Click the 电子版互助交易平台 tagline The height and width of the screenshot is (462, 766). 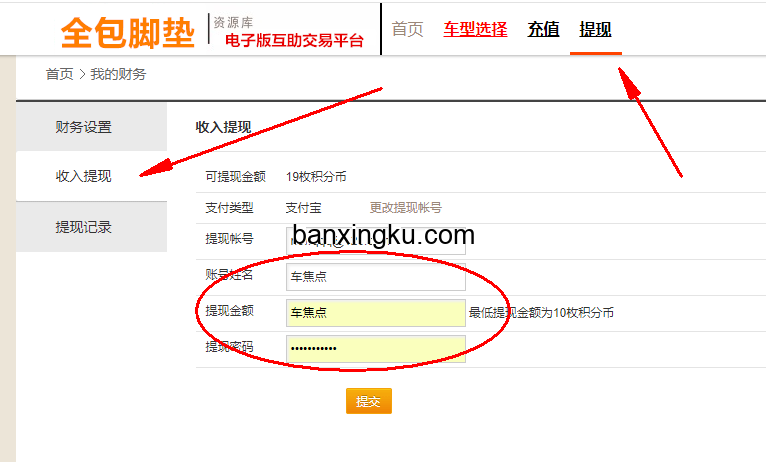click(294, 40)
